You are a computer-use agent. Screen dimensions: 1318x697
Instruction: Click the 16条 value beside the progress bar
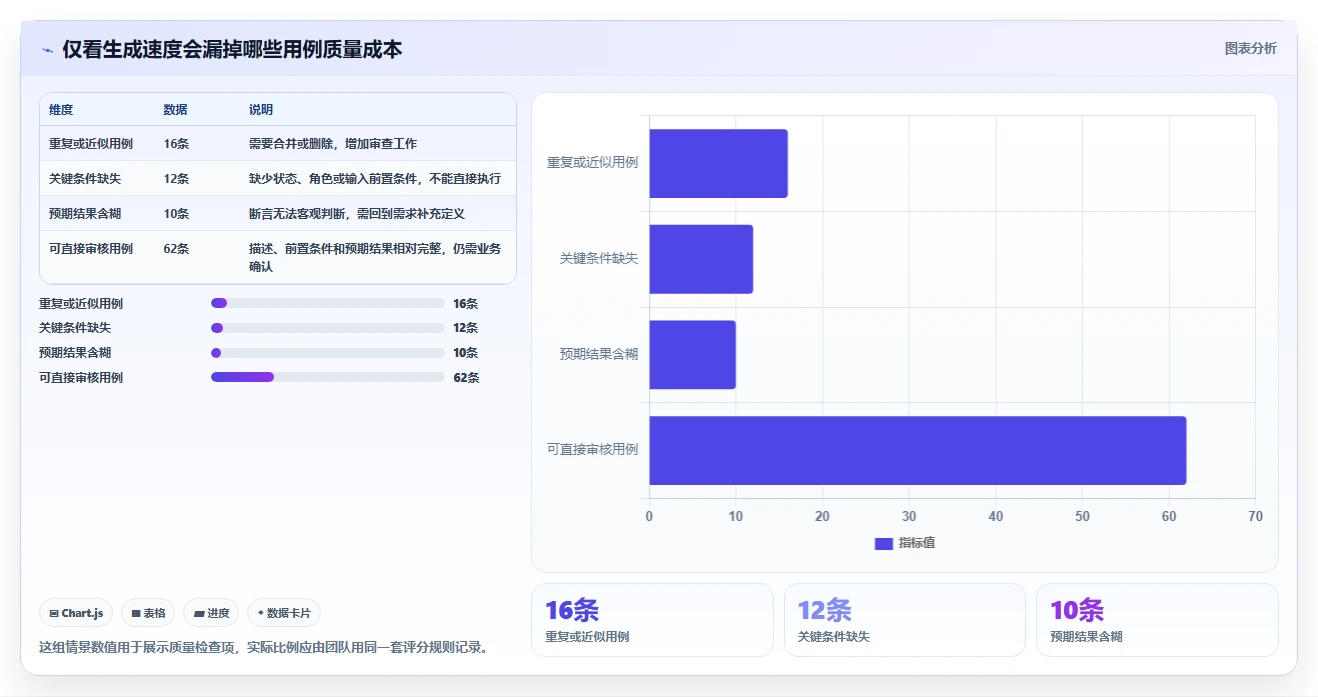click(x=466, y=304)
